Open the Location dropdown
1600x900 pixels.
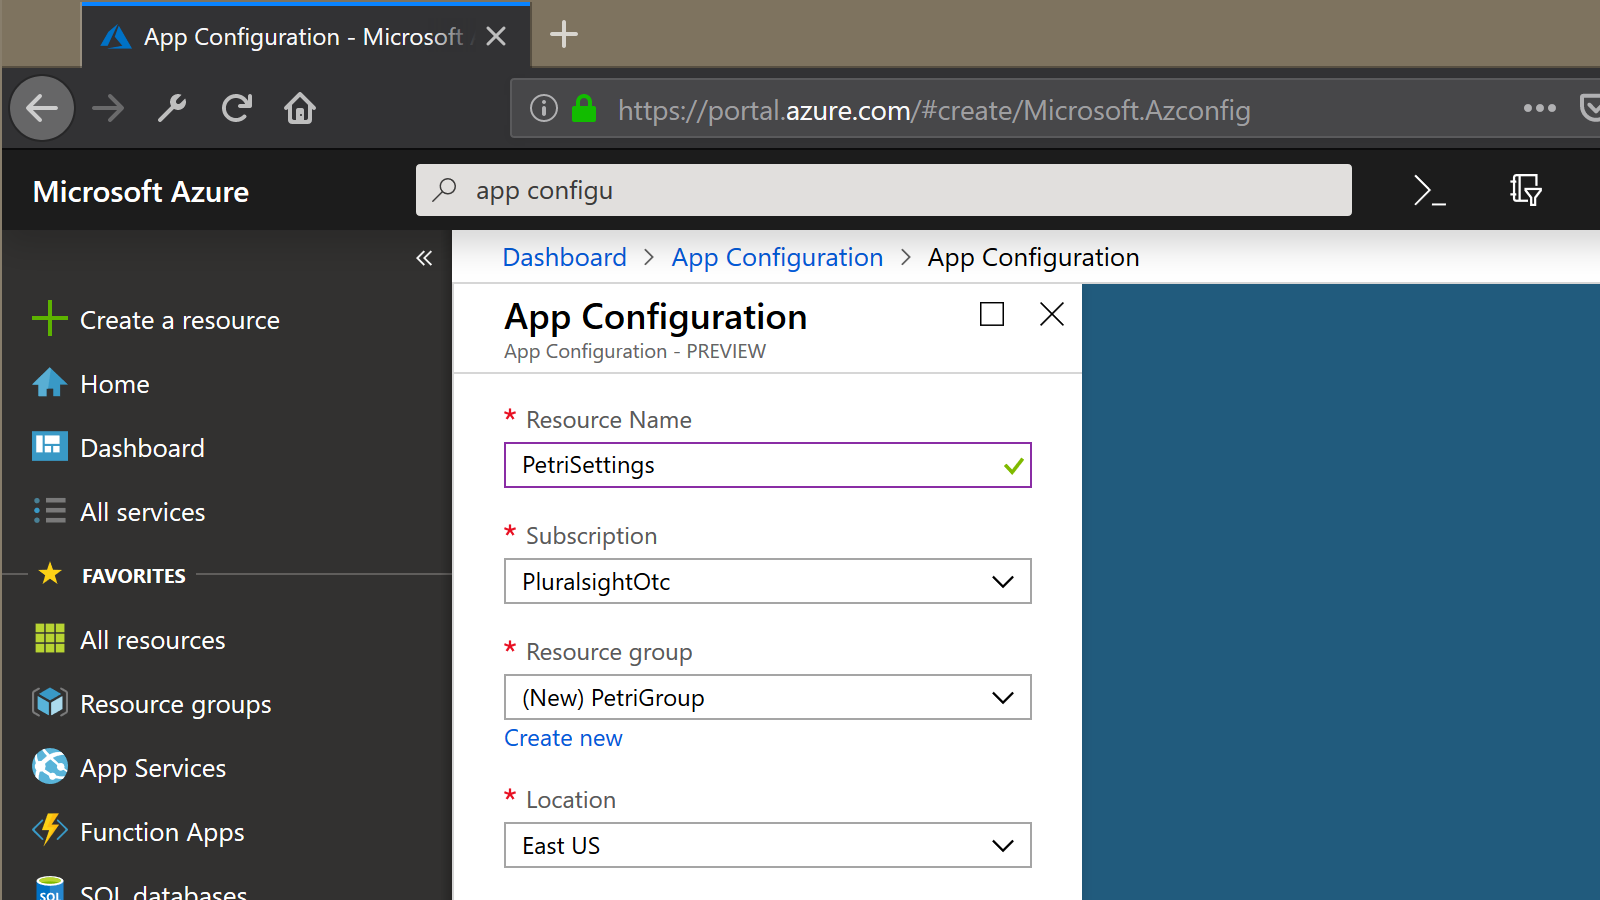click(768, 845)
